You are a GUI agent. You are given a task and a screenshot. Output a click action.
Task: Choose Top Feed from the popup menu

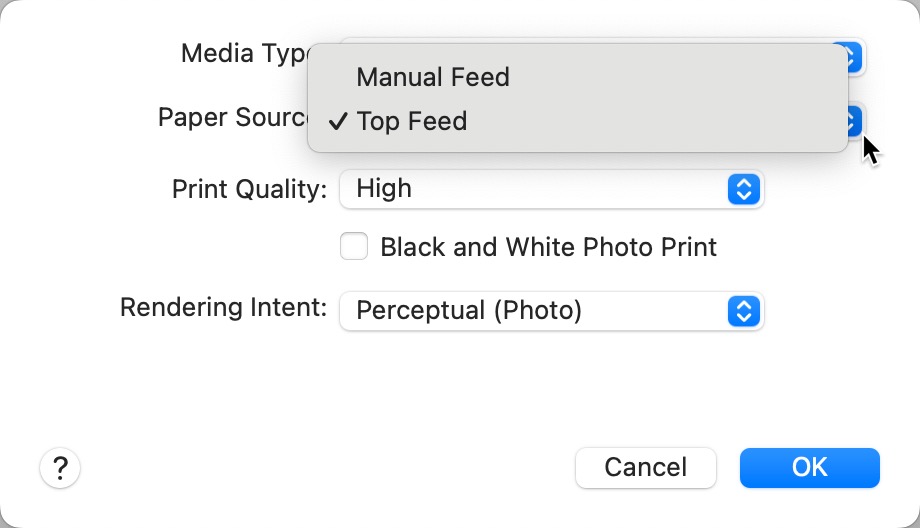pyautogui.click(x=412, y=122)
